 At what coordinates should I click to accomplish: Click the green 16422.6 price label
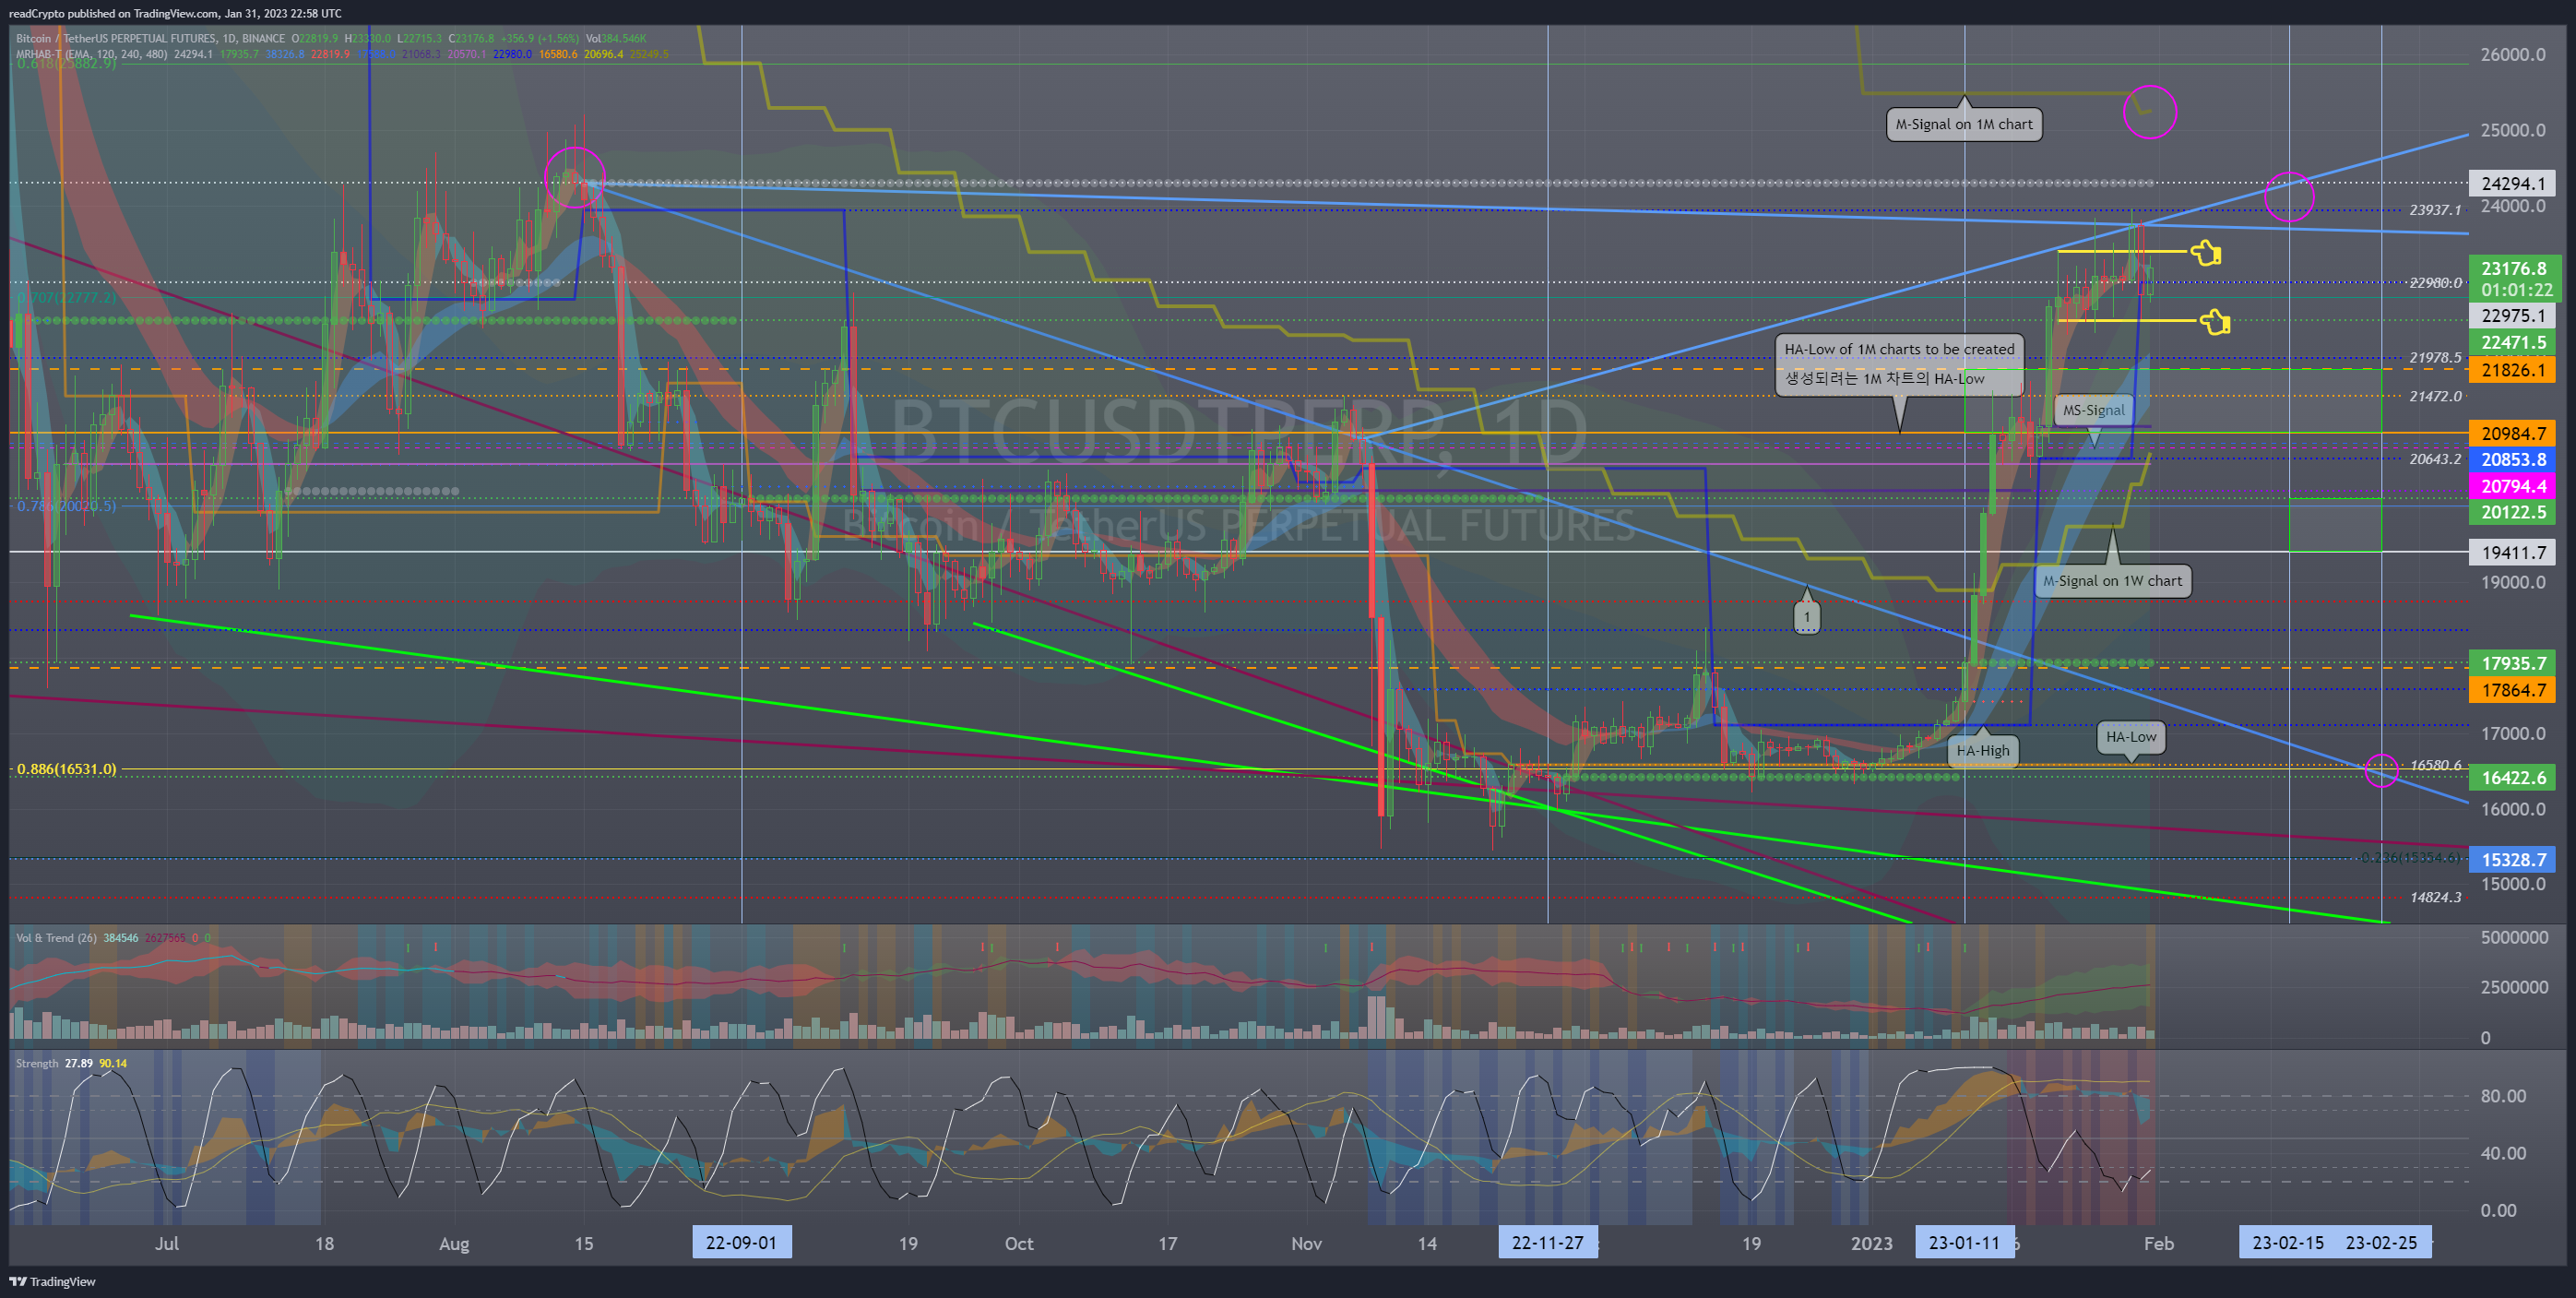click(2512, 777)
